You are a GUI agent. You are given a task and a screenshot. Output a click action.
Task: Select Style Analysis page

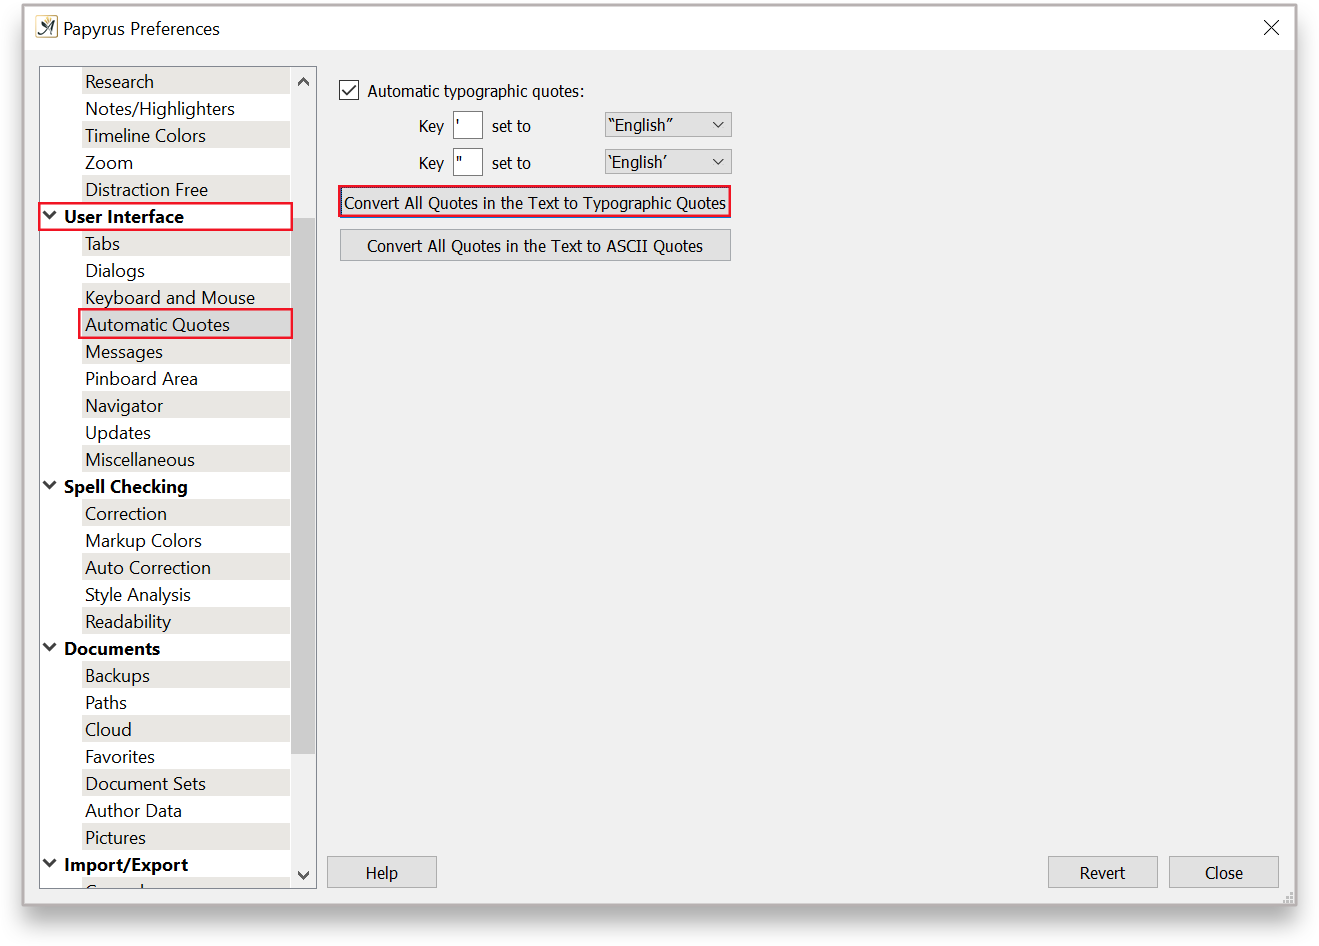click(x=186, y=594)
